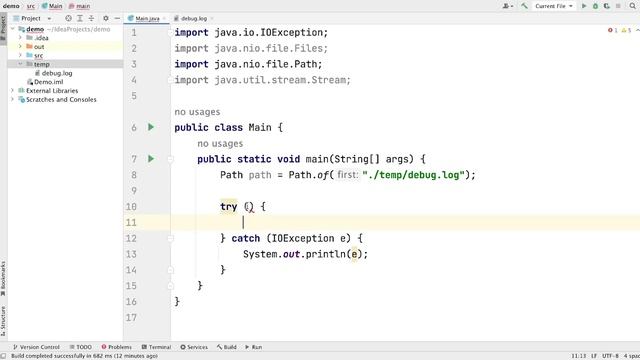Open Terminal tool window
Viewport: 640px width, 360px height.
(x=156, y=347)
